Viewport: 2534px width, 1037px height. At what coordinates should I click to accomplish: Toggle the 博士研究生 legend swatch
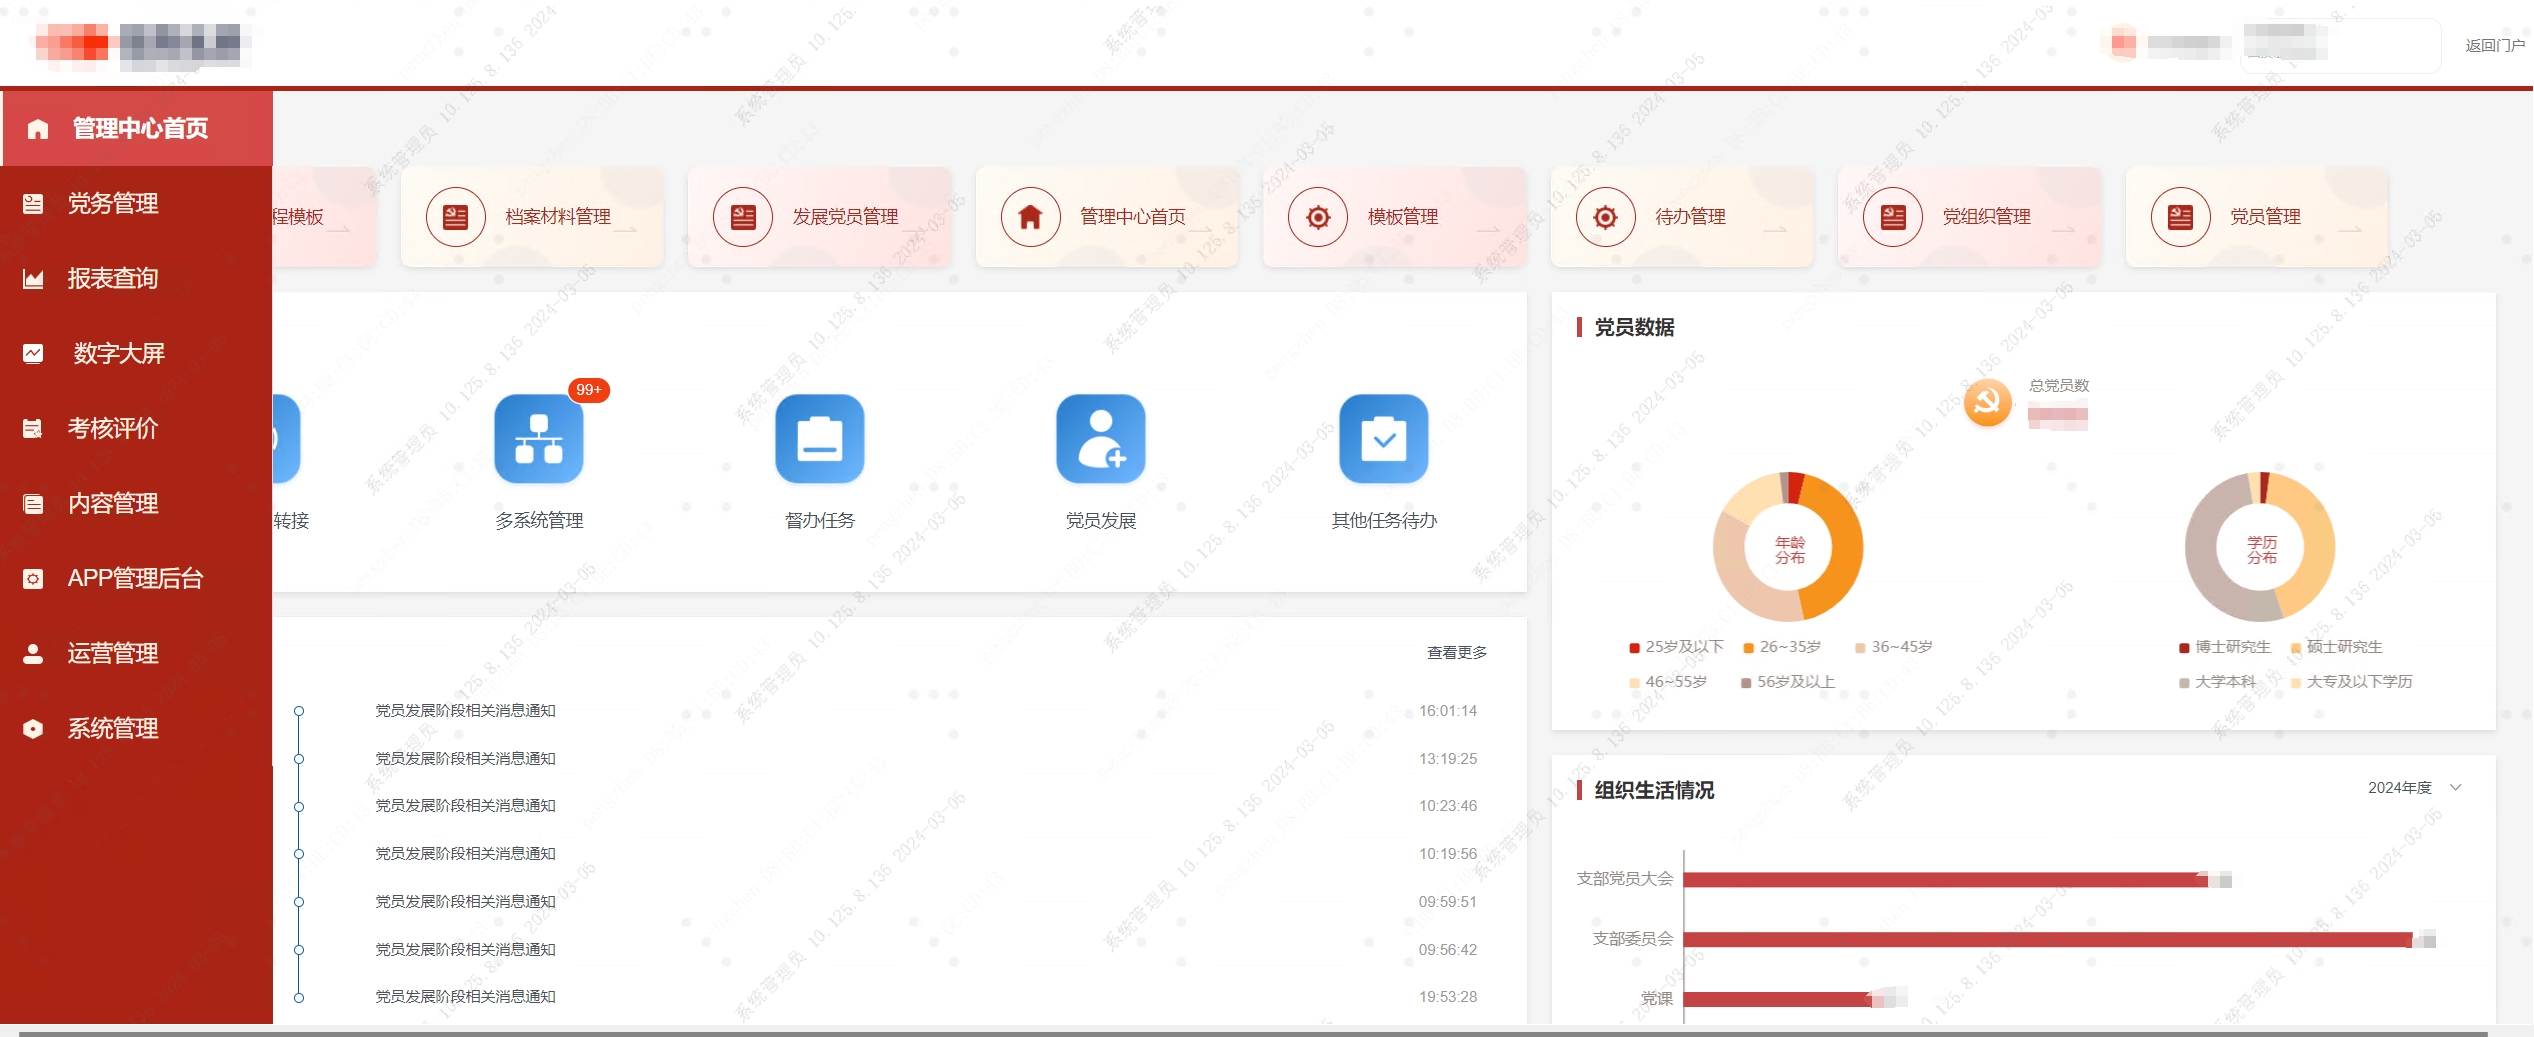[x=2184, y=648]
